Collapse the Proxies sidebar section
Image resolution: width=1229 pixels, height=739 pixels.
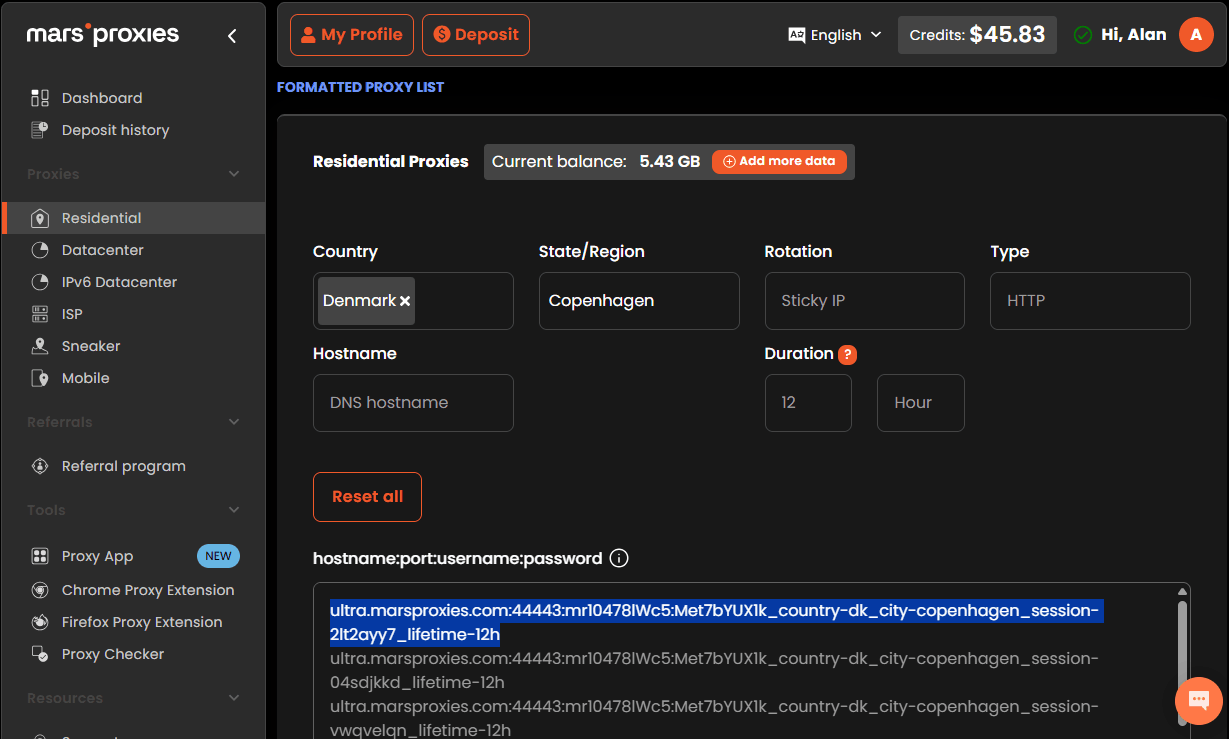pyautogui.click(x=234, y=174)
